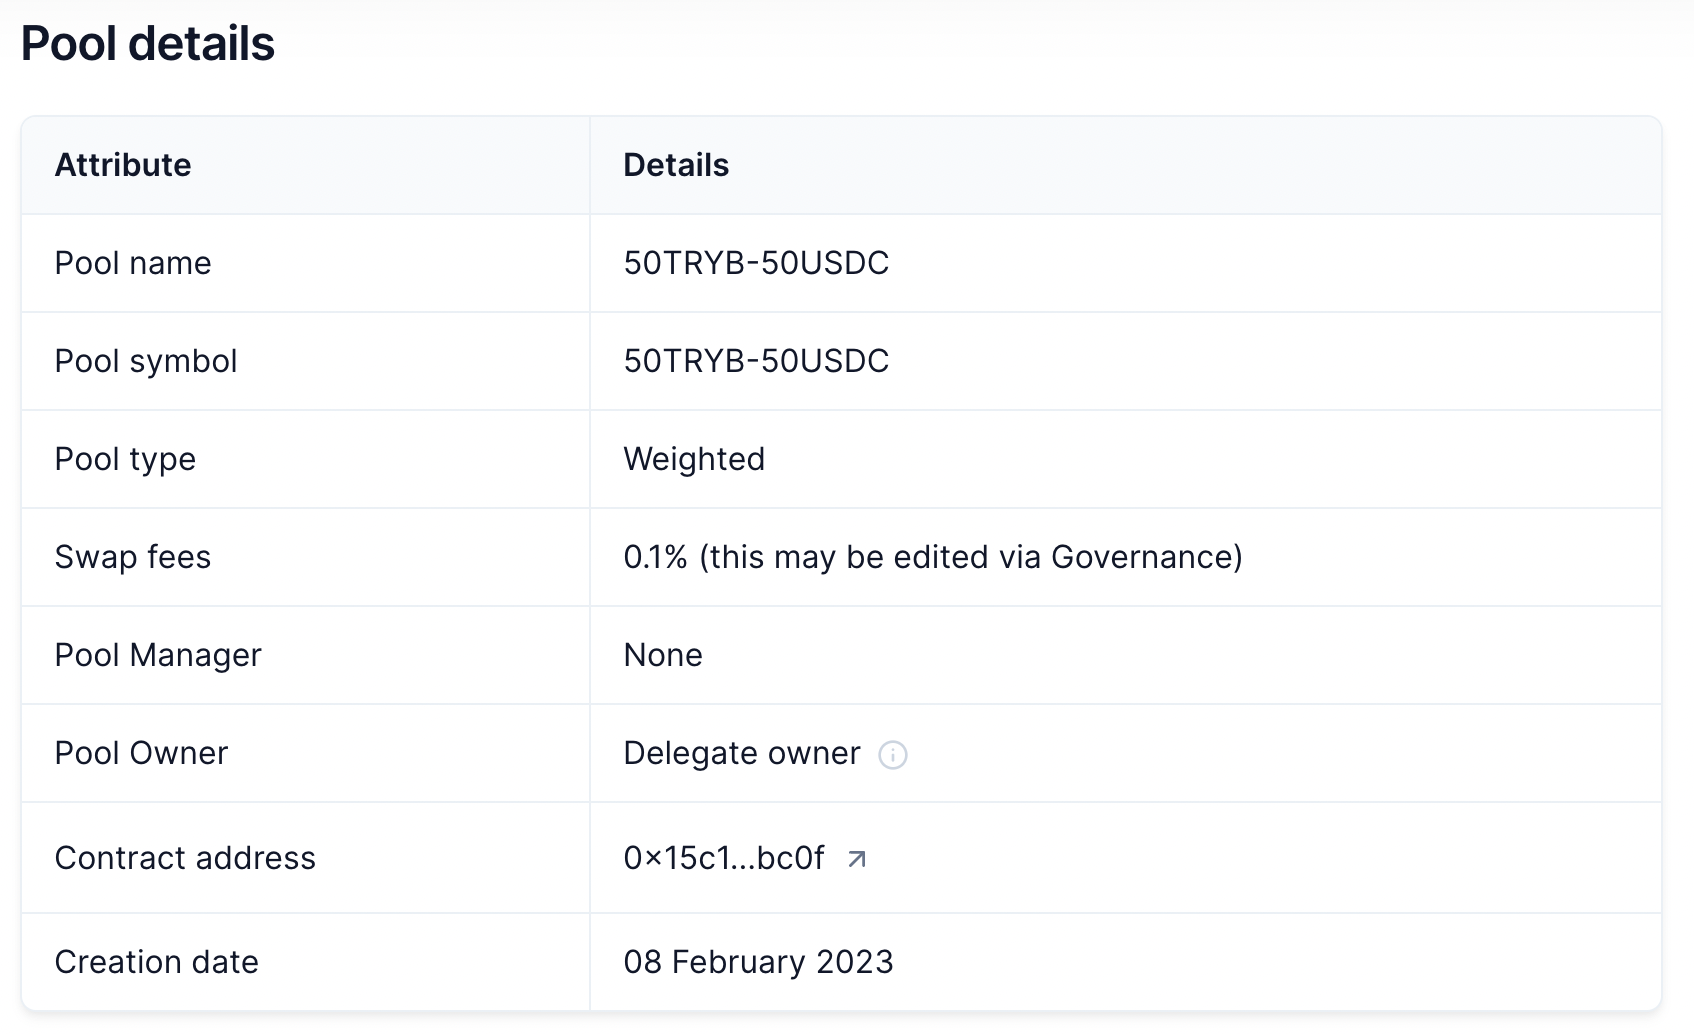Click the pool name value 50TRYB-50USDC

756,263
